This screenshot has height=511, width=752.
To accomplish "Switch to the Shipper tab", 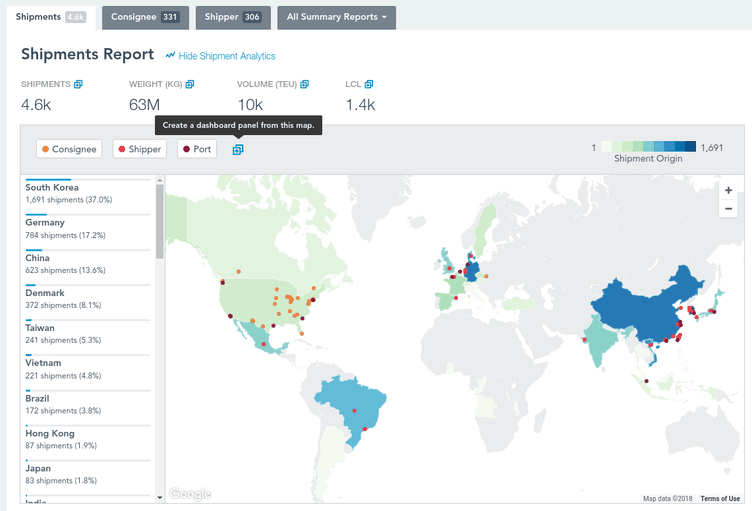I will point(233,17).
